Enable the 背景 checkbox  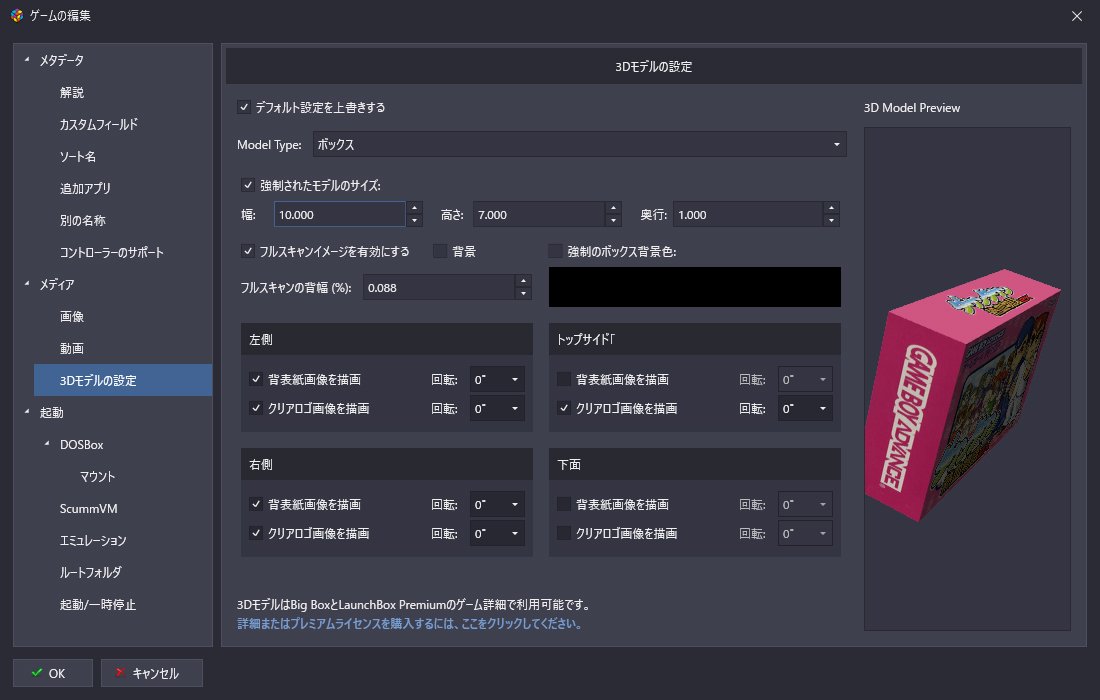click(440, 251)
